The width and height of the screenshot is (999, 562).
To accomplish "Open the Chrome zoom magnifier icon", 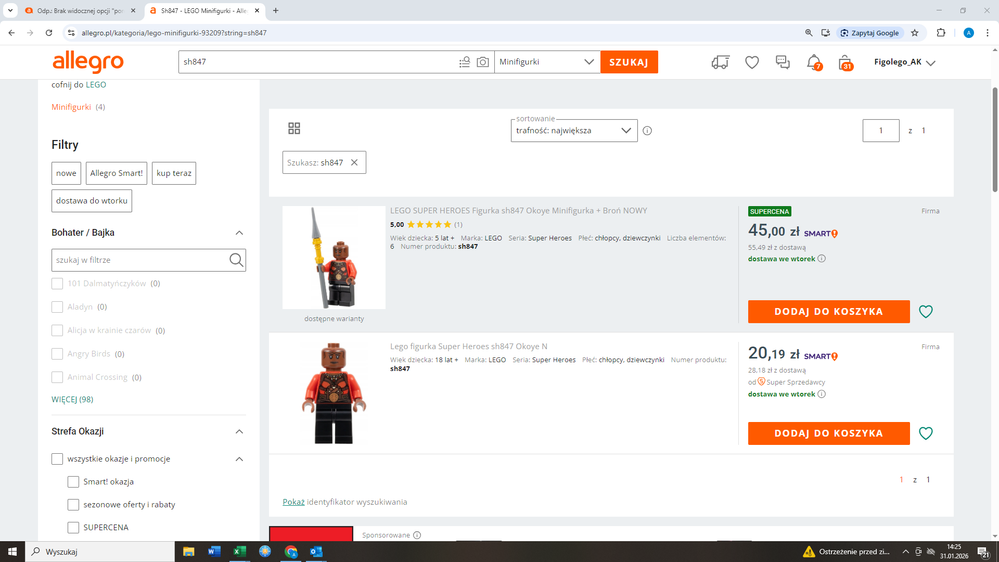I will pos(809,32).
